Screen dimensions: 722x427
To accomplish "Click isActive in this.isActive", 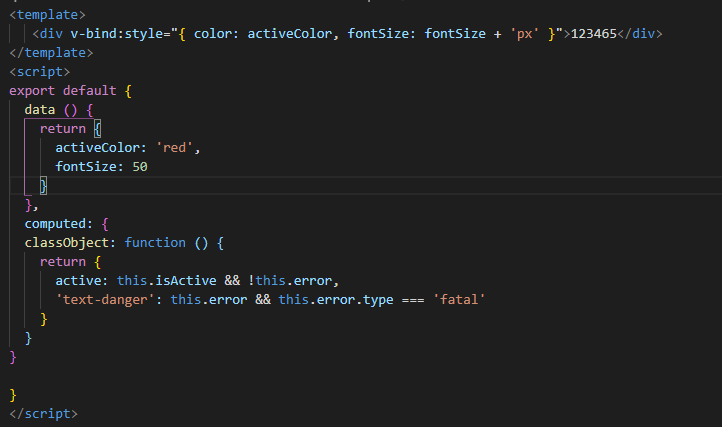I will (x=186, y=281).
